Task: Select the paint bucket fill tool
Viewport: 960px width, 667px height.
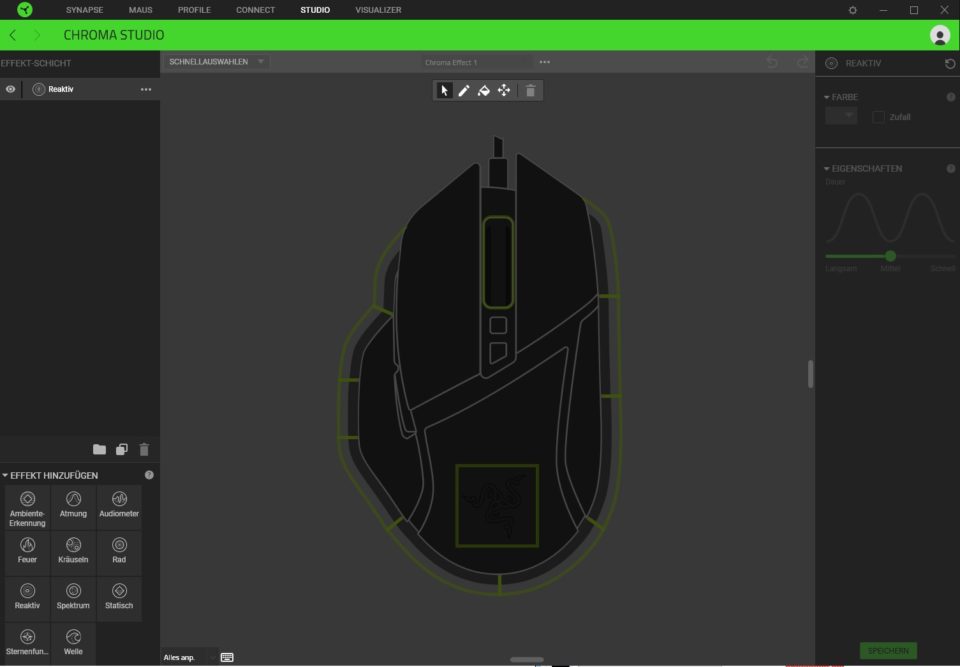Action: [x=483, y=91]
